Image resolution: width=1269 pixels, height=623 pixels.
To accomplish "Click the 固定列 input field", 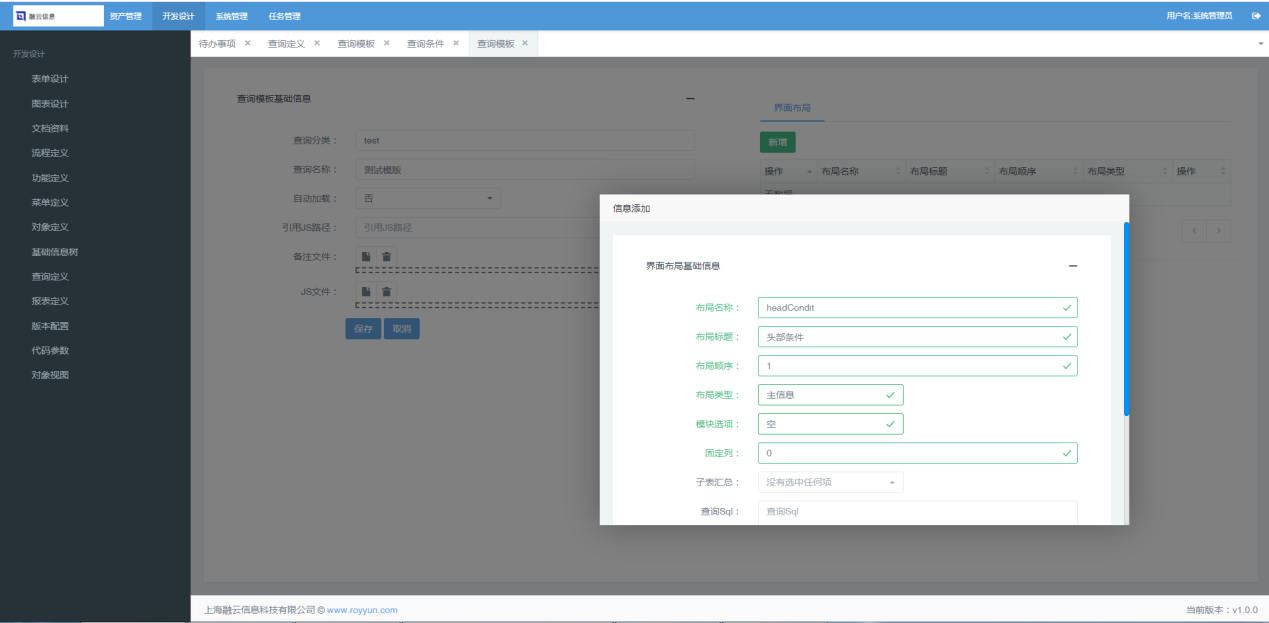I will [x=918, y=453].
